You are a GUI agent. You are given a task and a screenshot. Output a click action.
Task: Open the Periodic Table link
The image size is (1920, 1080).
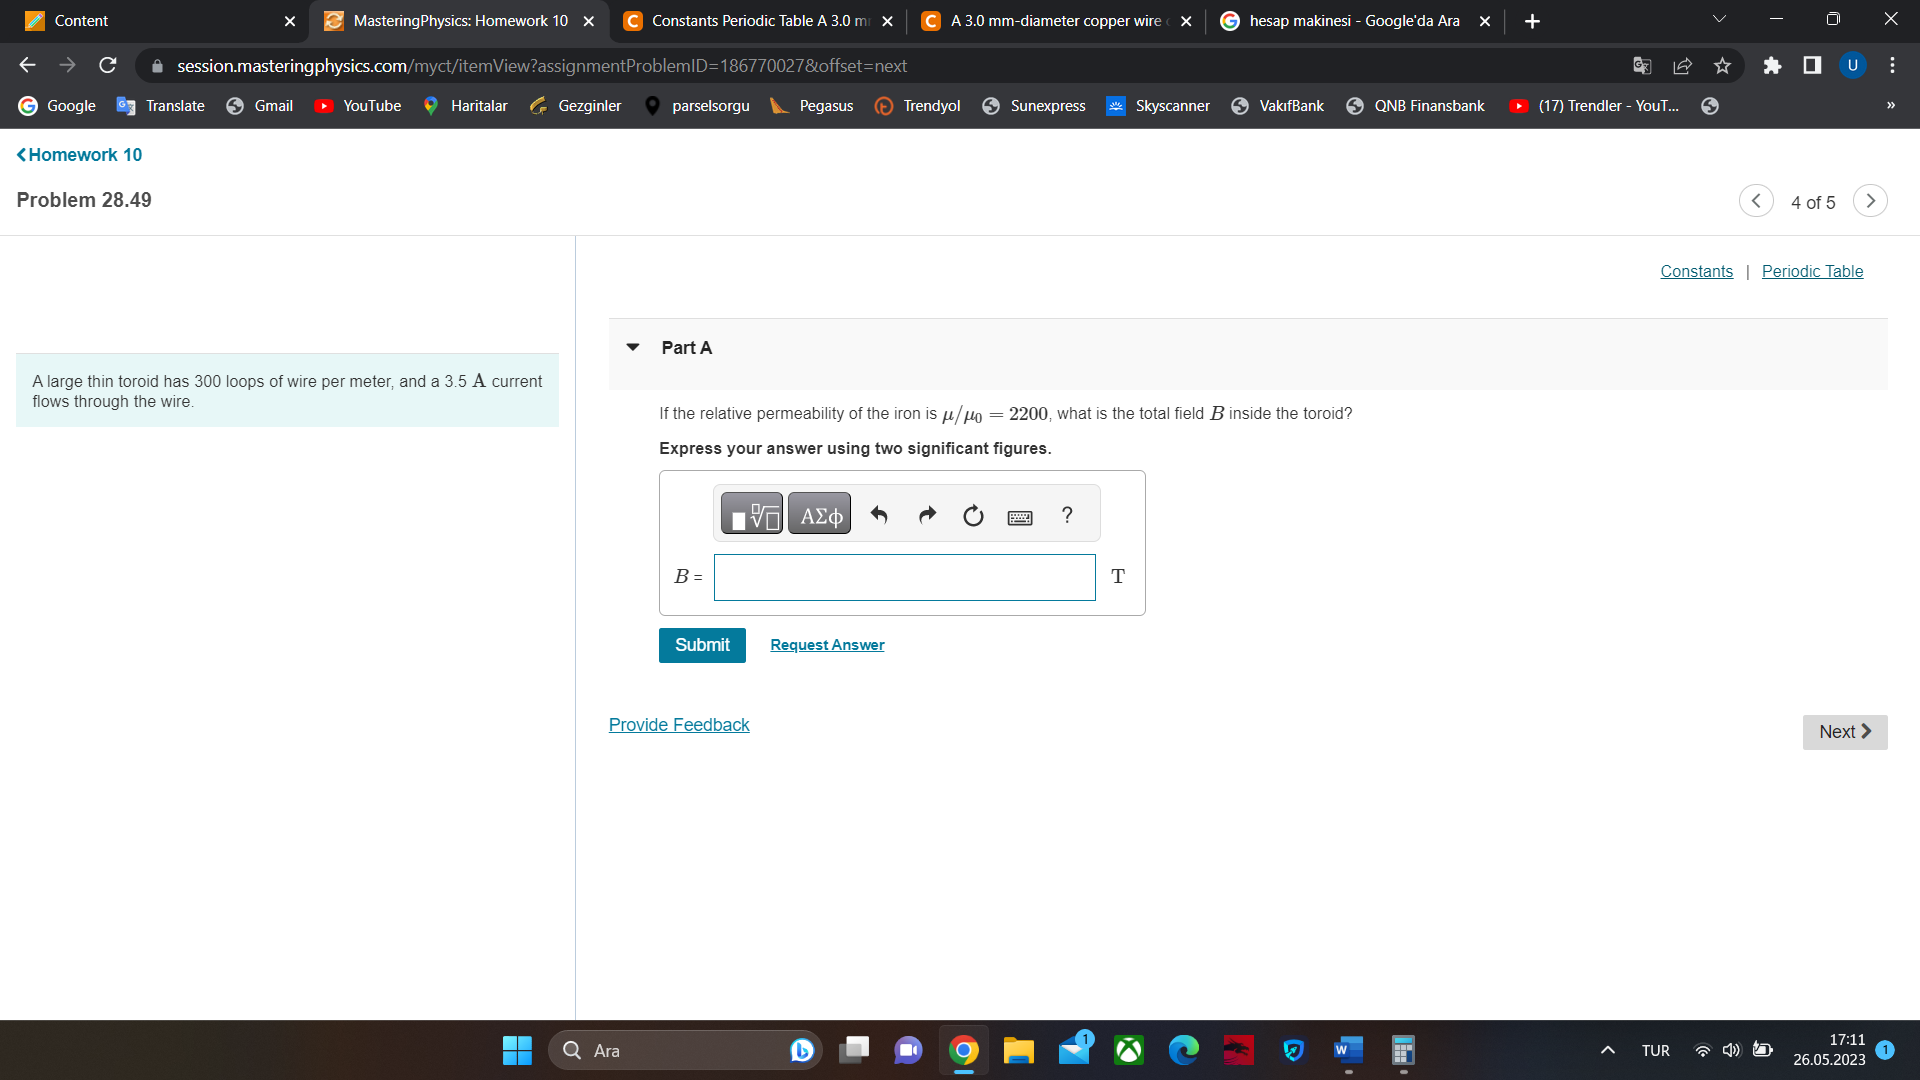click(x=1812, y=271)
